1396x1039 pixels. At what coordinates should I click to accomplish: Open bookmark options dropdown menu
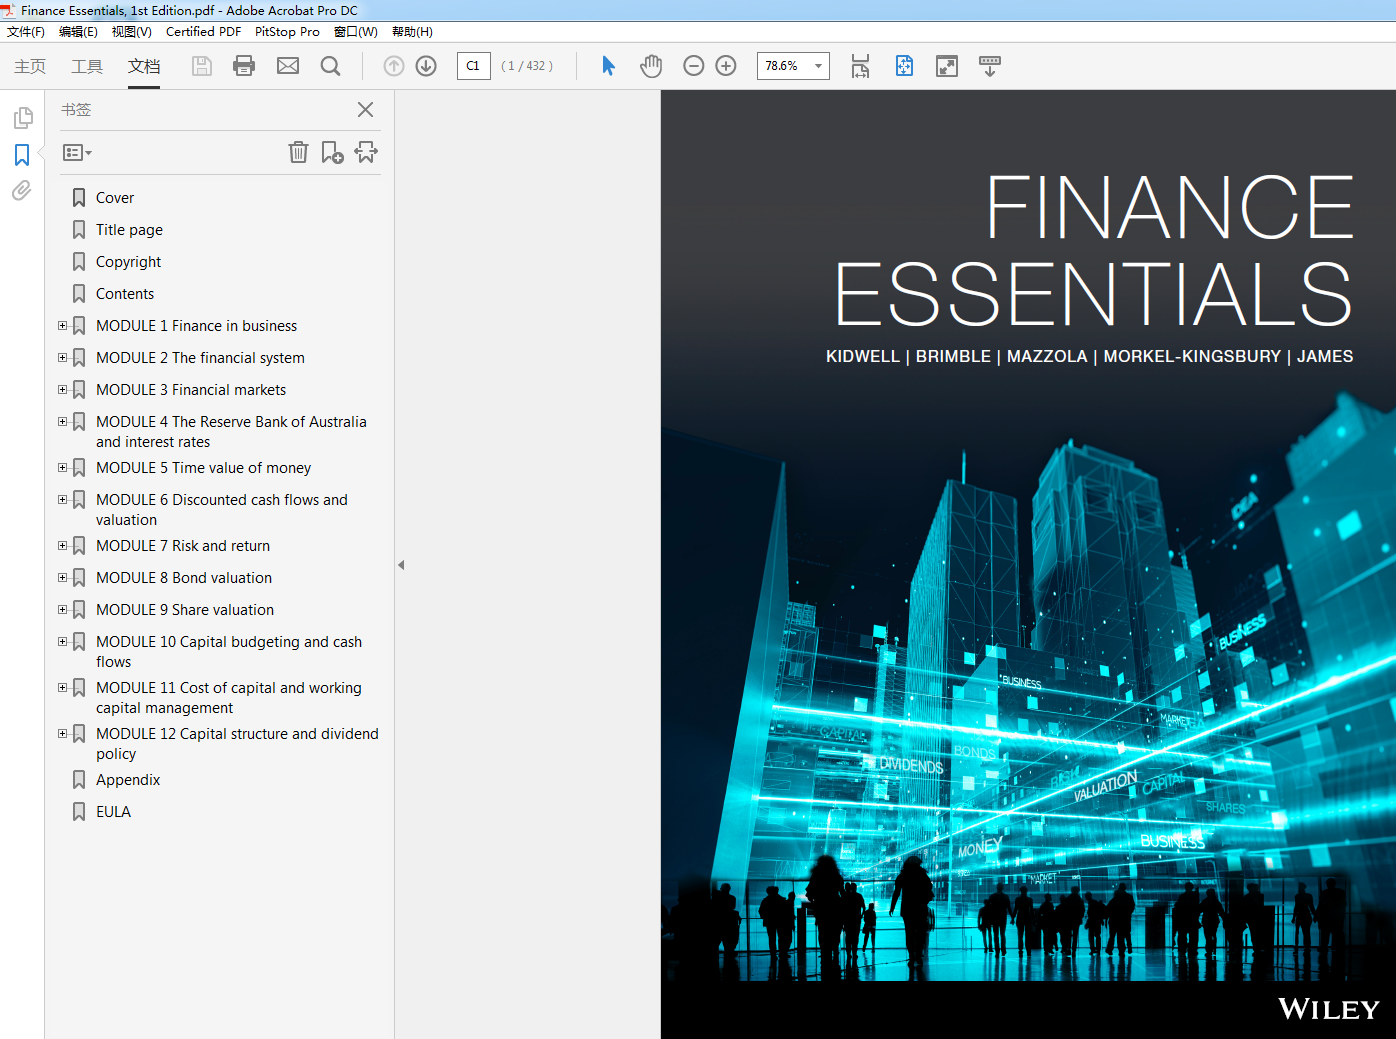(77, 153)
